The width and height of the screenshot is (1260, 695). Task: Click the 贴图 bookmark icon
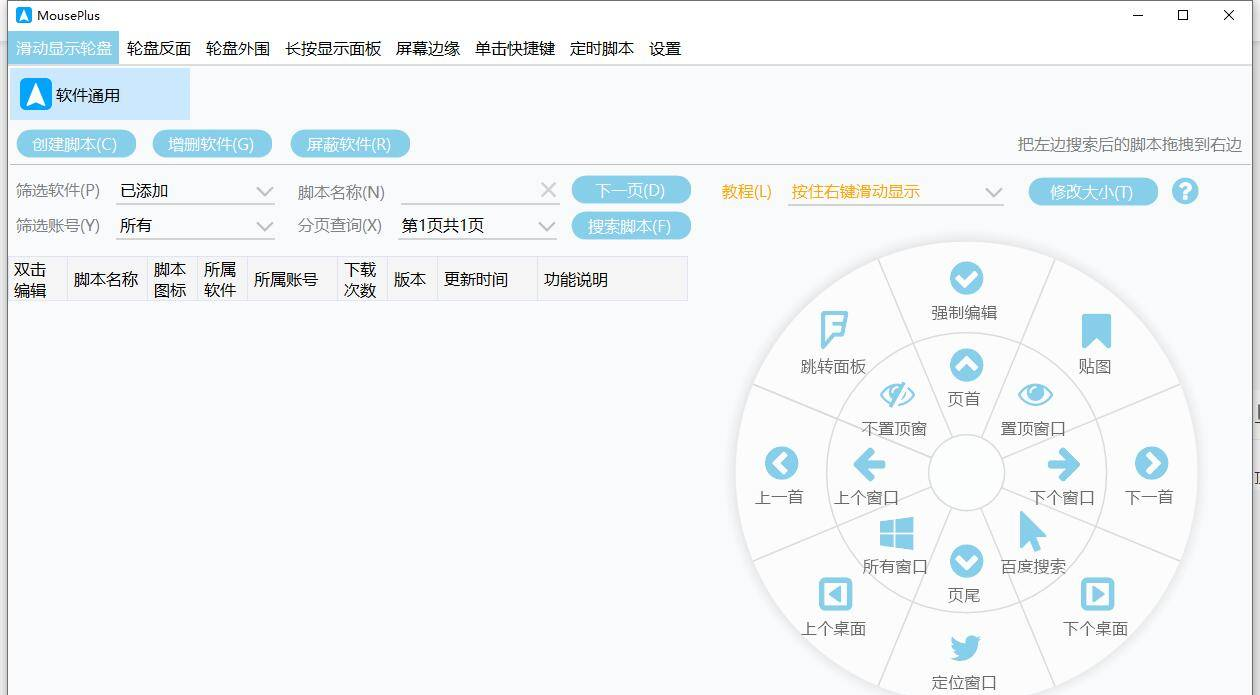(x=1096, y=331)
